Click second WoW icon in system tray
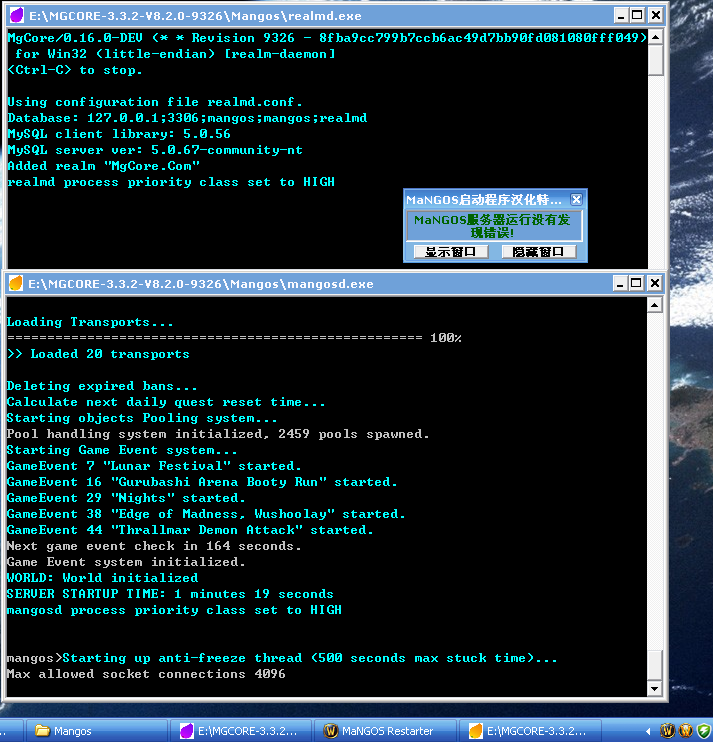The height and width of the screenshot is (742, 713). click(686, 731)
